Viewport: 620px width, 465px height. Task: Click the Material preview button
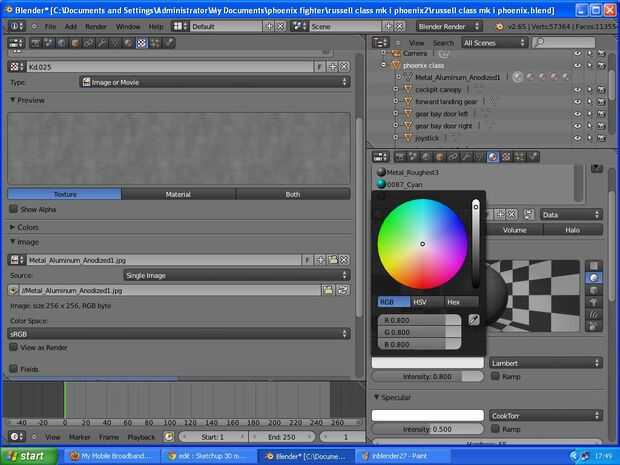tap(178, 194)
